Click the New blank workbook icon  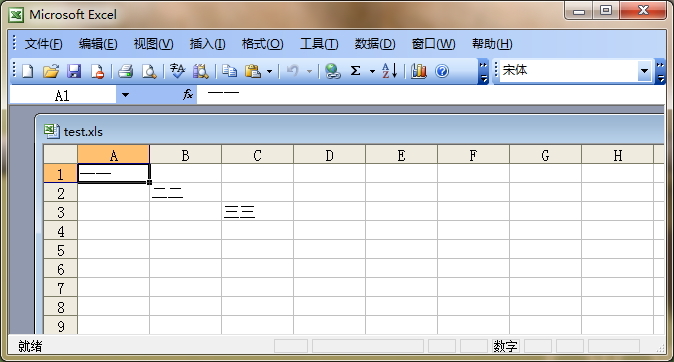point(28,71)
